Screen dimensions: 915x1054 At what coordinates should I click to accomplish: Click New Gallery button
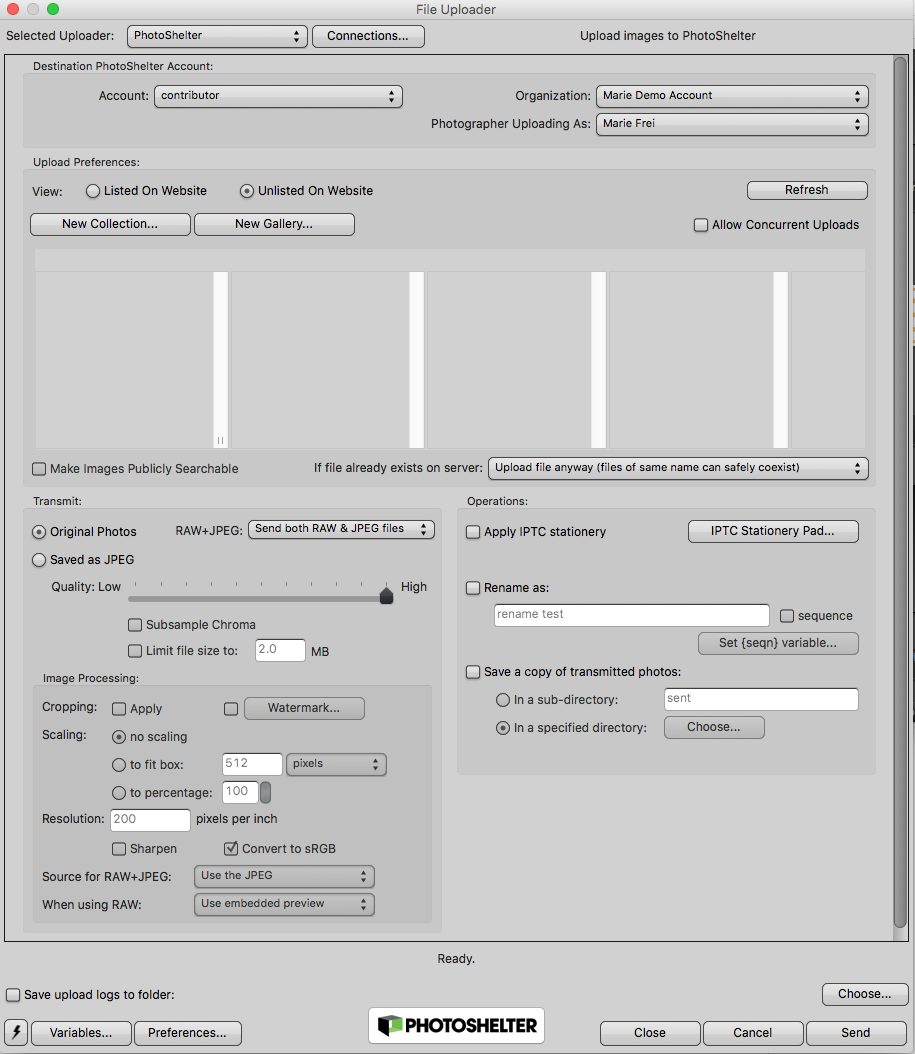[274, 224]
